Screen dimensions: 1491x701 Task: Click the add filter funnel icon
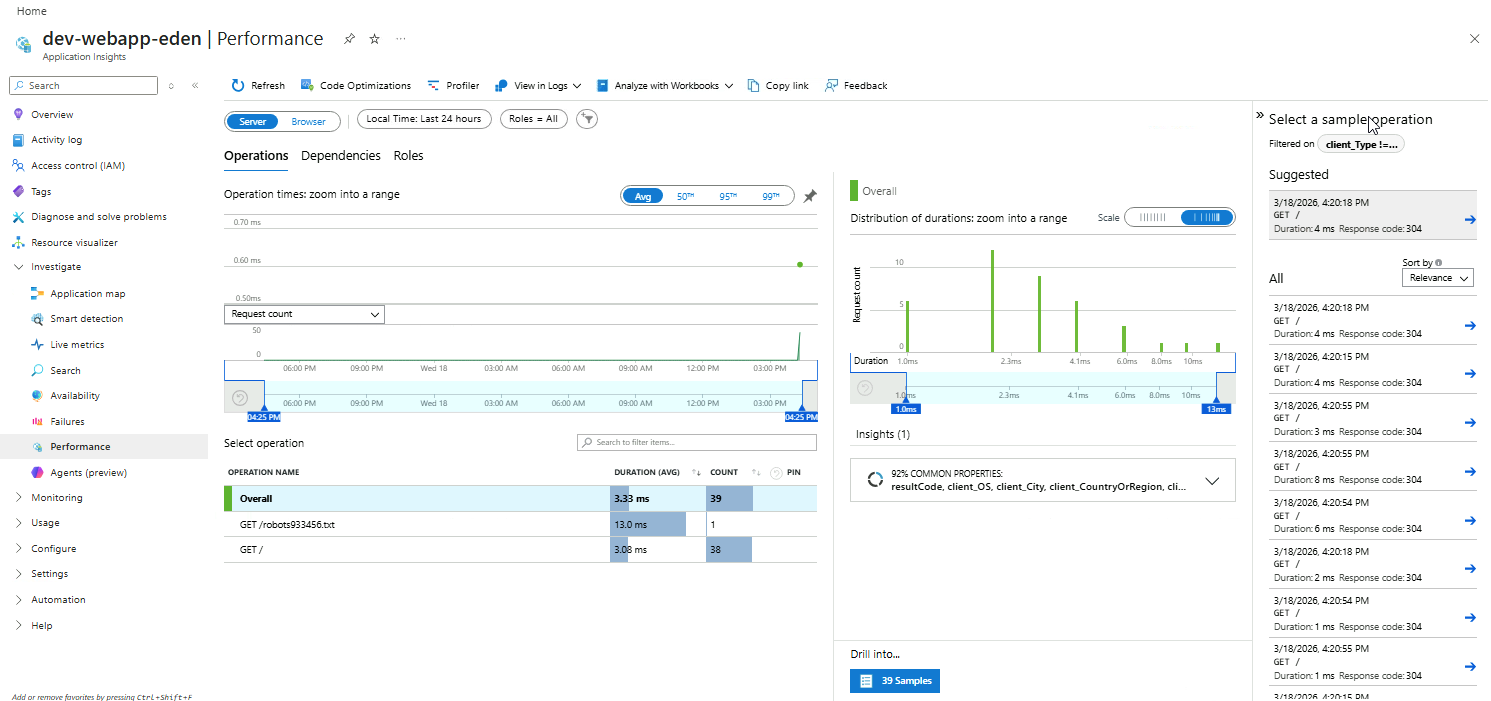point(588,120)
